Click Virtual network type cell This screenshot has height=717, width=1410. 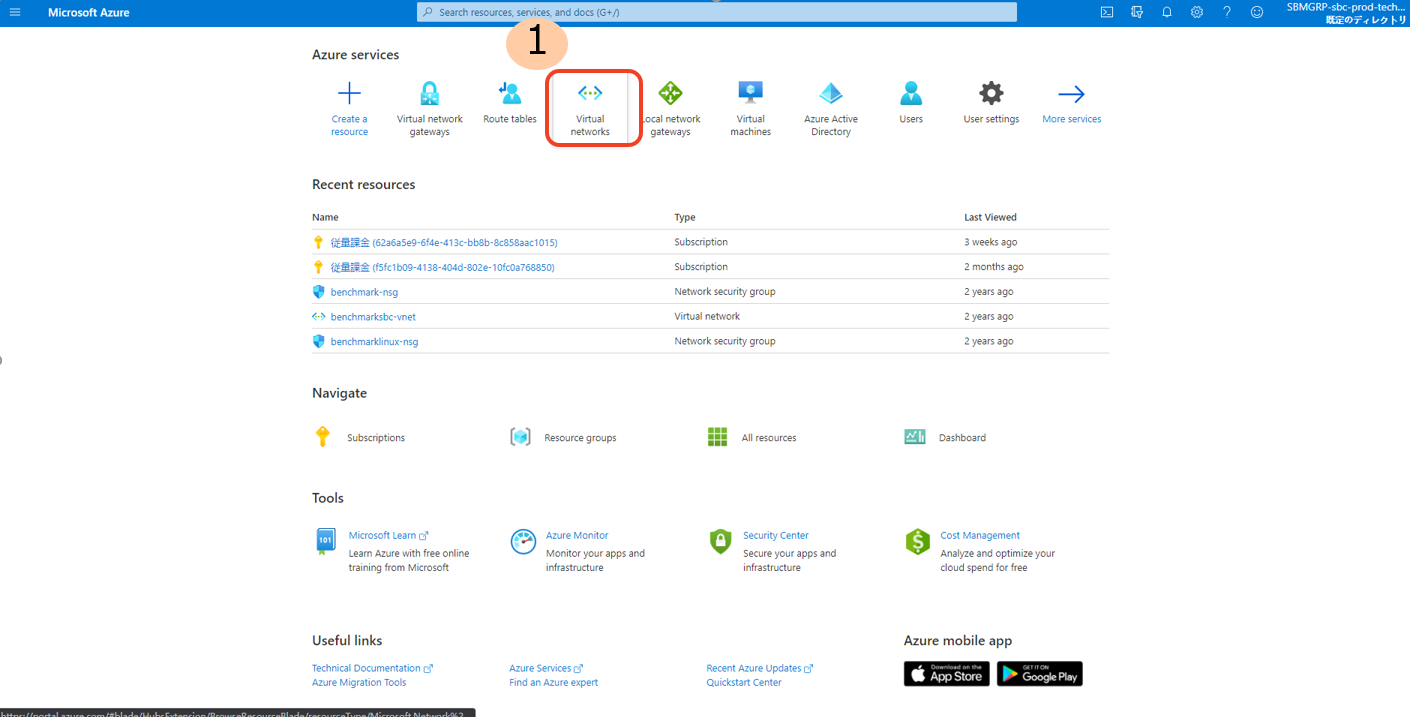point(707,316)
